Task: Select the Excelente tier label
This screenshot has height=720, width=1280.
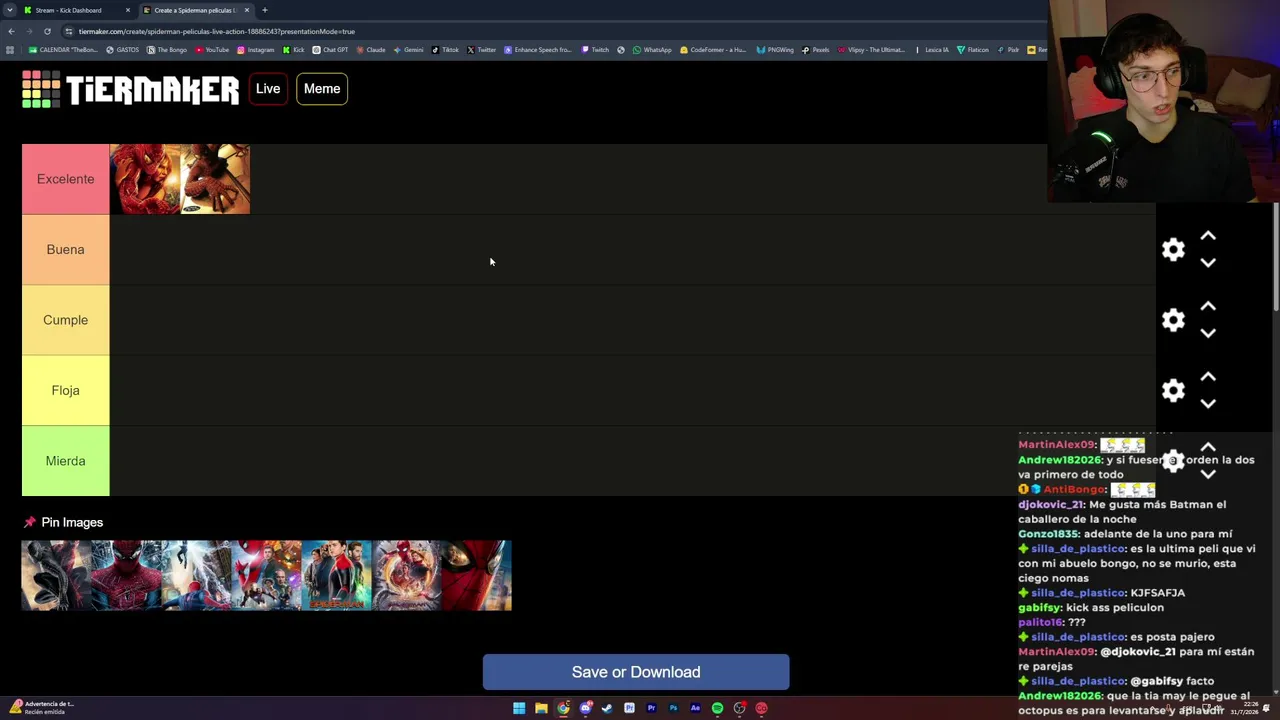Action: [65, 179]
